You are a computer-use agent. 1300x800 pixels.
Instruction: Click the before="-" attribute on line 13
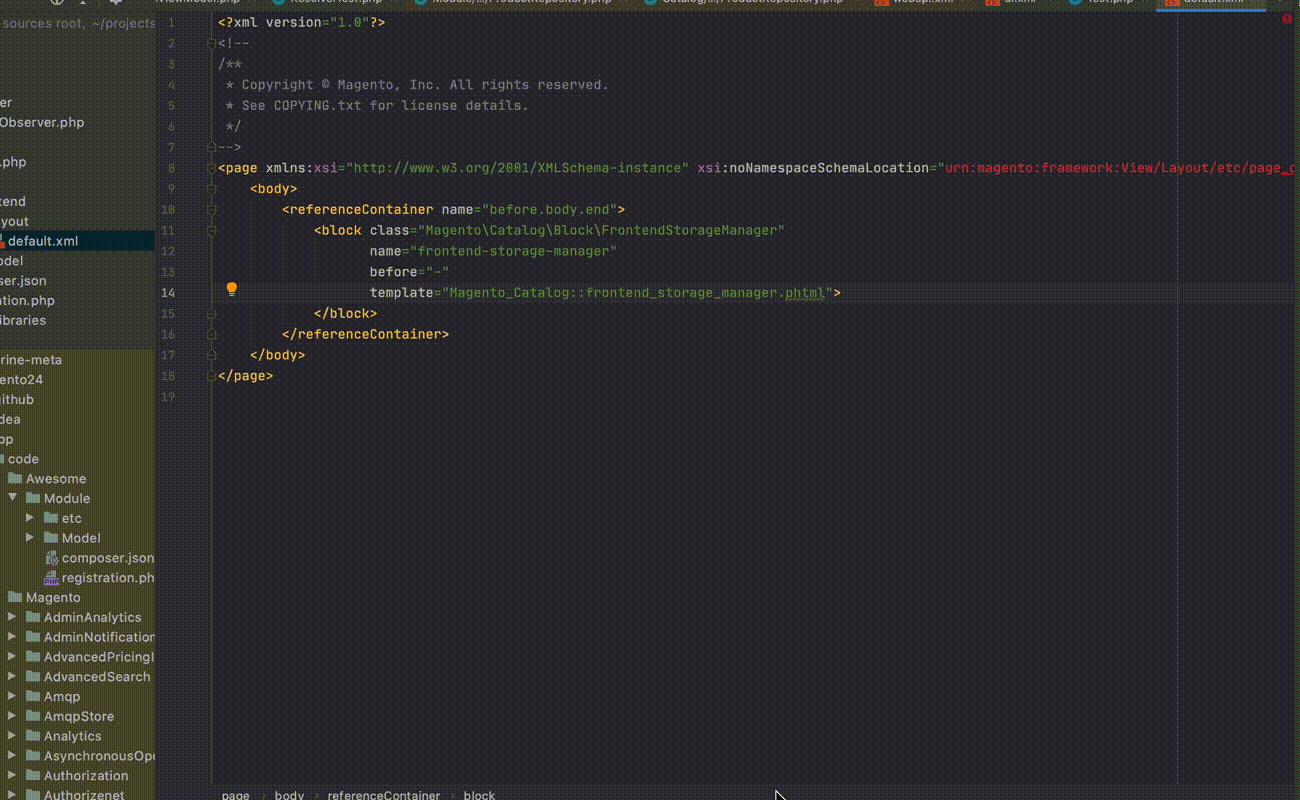[409, 272]
